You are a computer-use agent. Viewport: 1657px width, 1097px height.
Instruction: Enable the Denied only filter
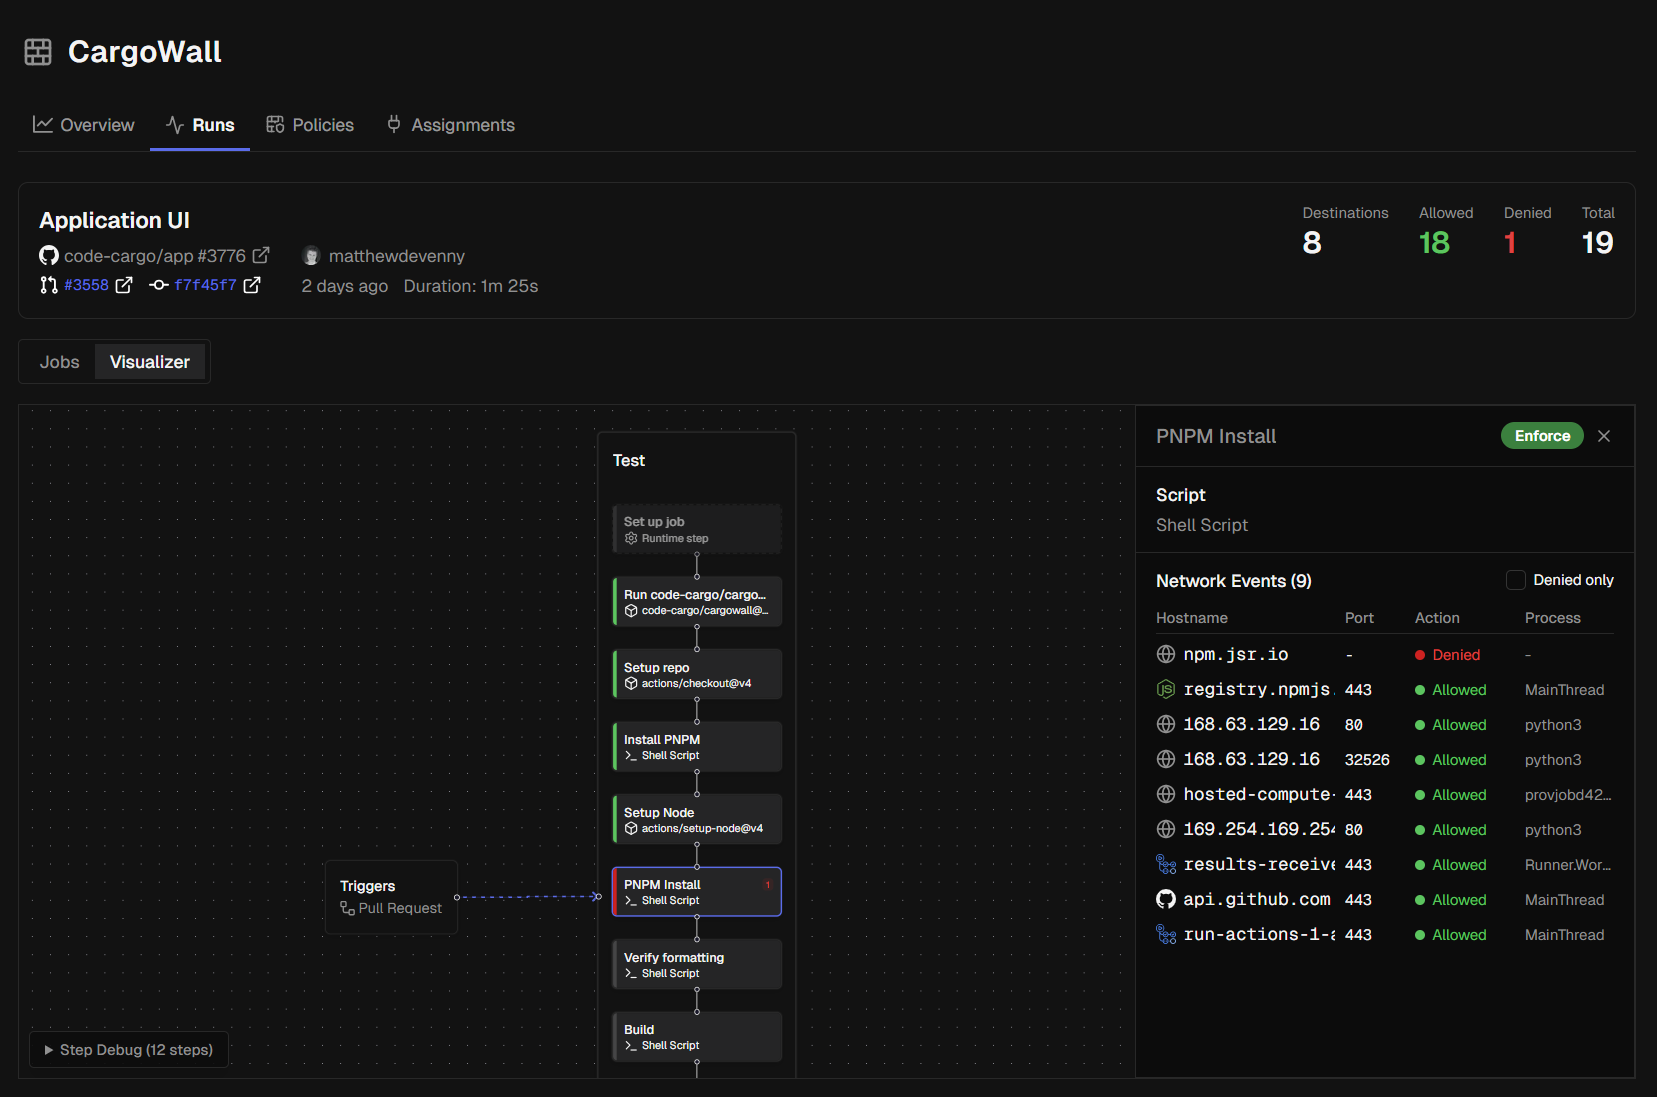(x=1516, y=579)
